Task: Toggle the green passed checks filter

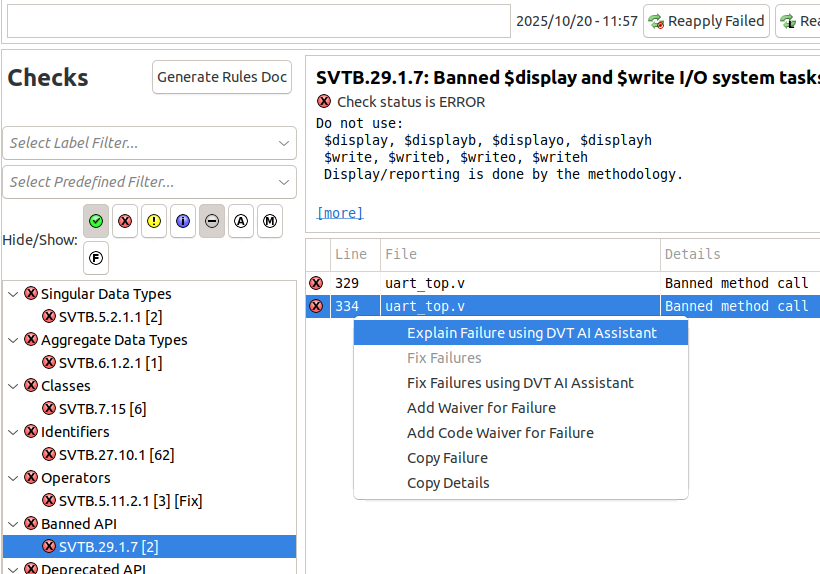Action: [96, 221]
